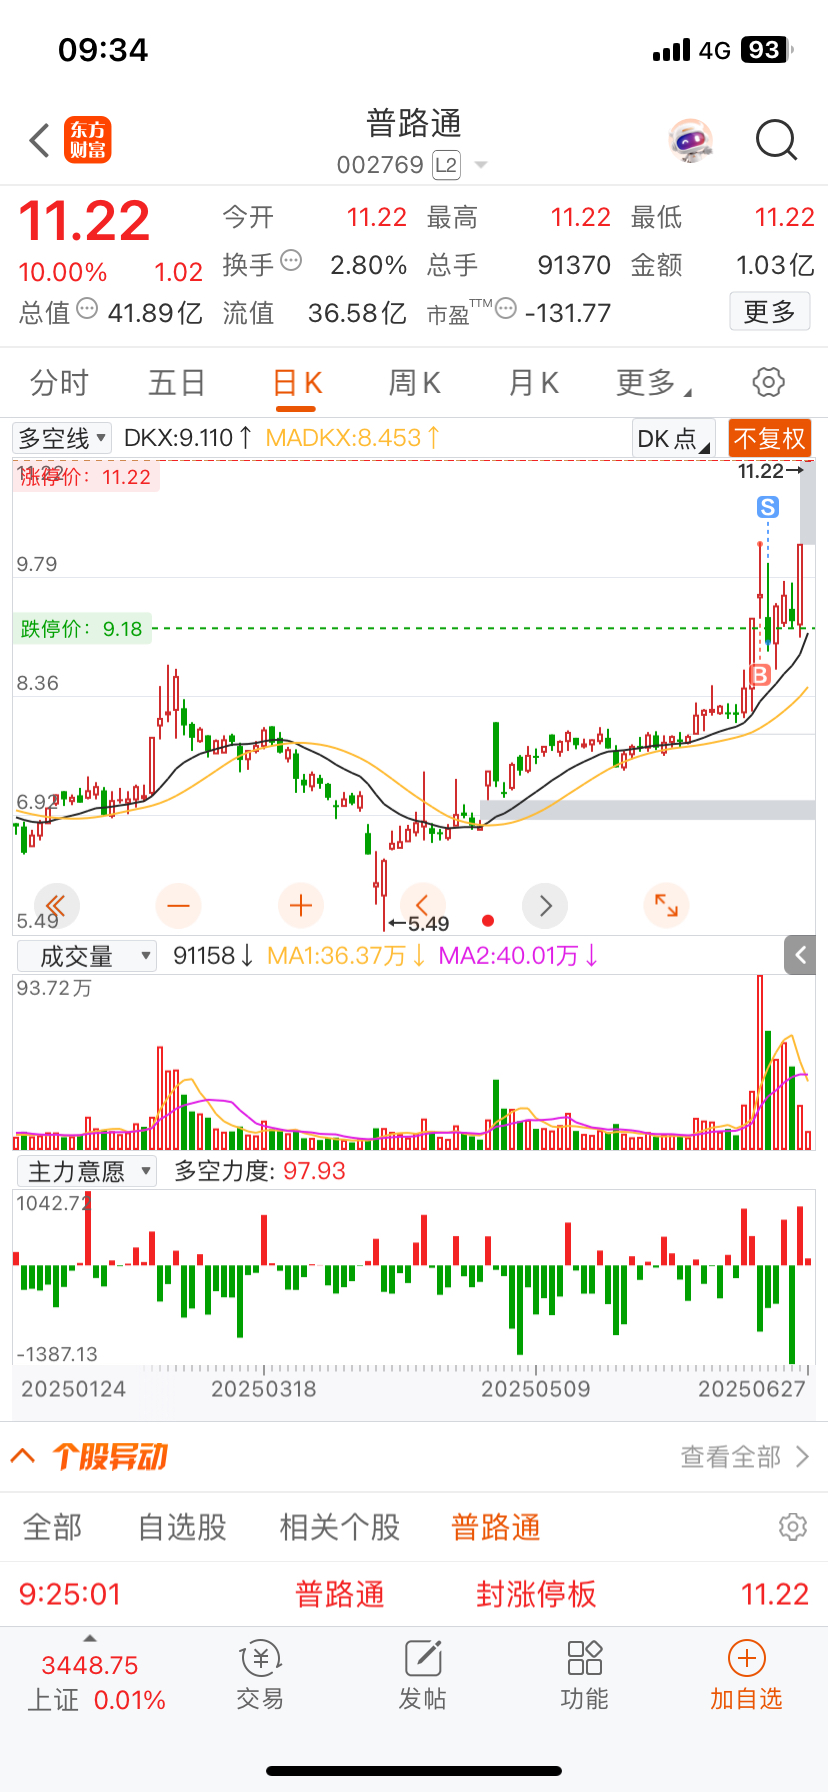Open the 东方财富 logo icon
Screen dimensions: 828x1792
coord(88,140)
